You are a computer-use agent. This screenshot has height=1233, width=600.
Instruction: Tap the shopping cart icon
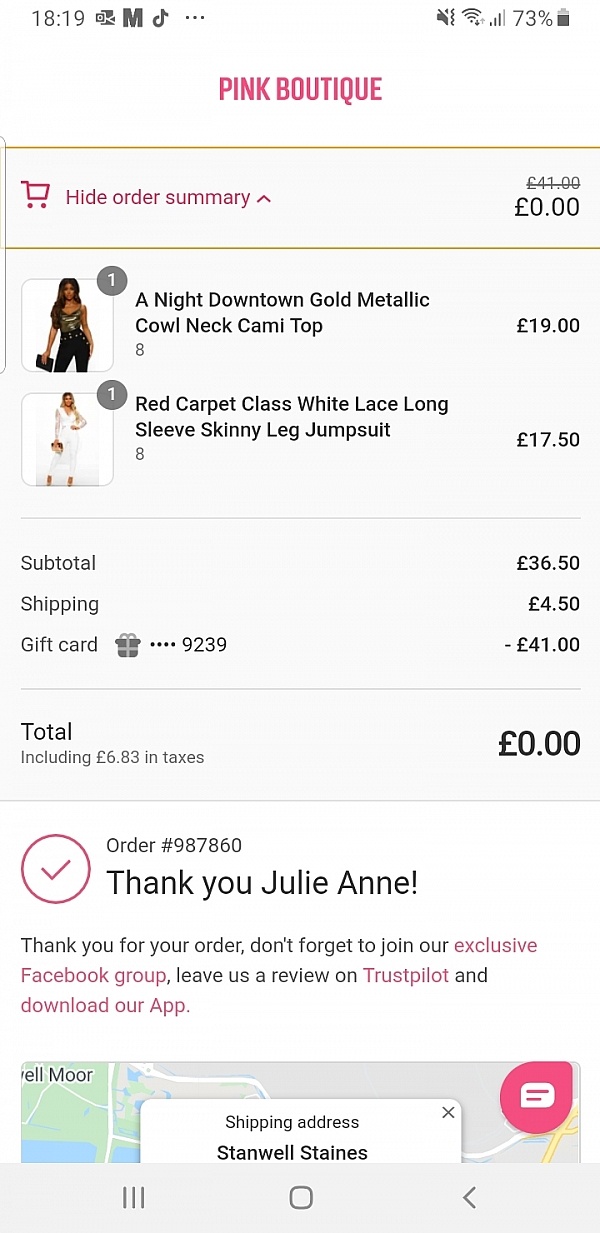coord(35,195)
